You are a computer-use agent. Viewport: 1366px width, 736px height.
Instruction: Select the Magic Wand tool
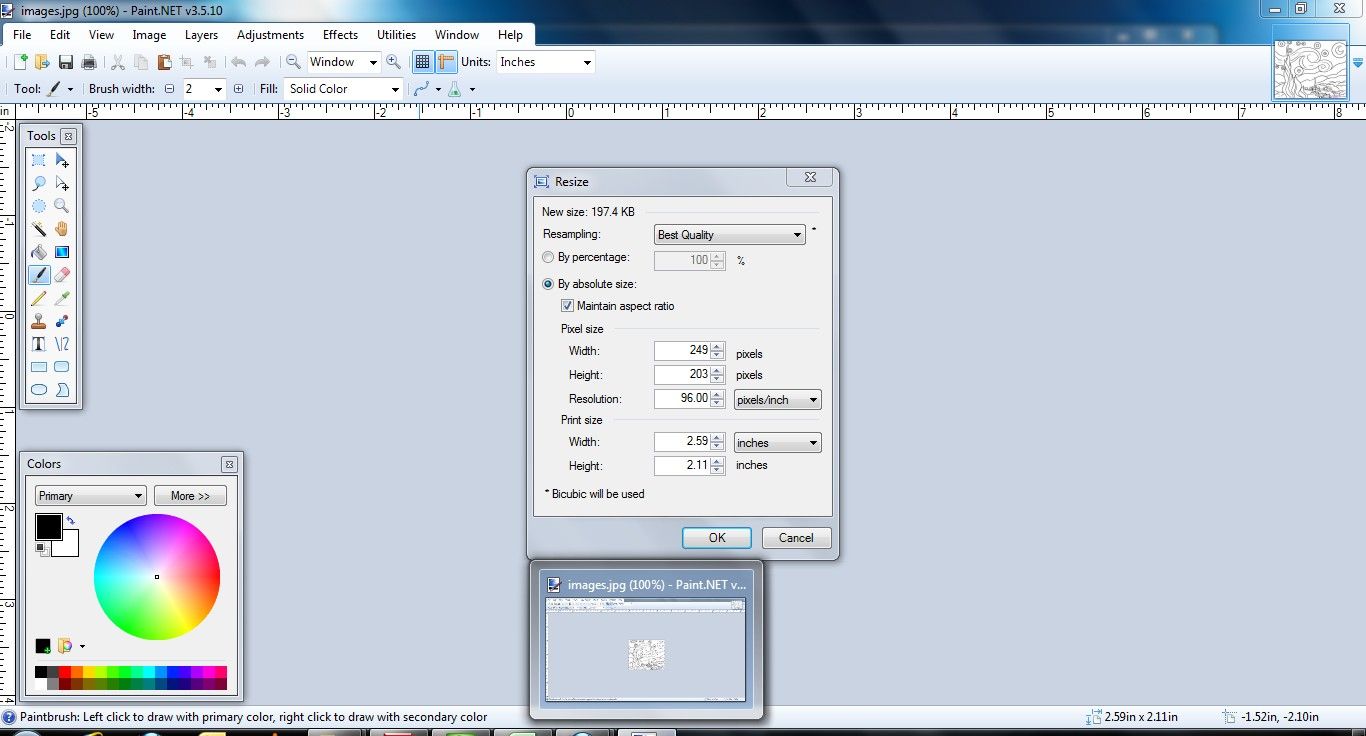pos(38,229)
